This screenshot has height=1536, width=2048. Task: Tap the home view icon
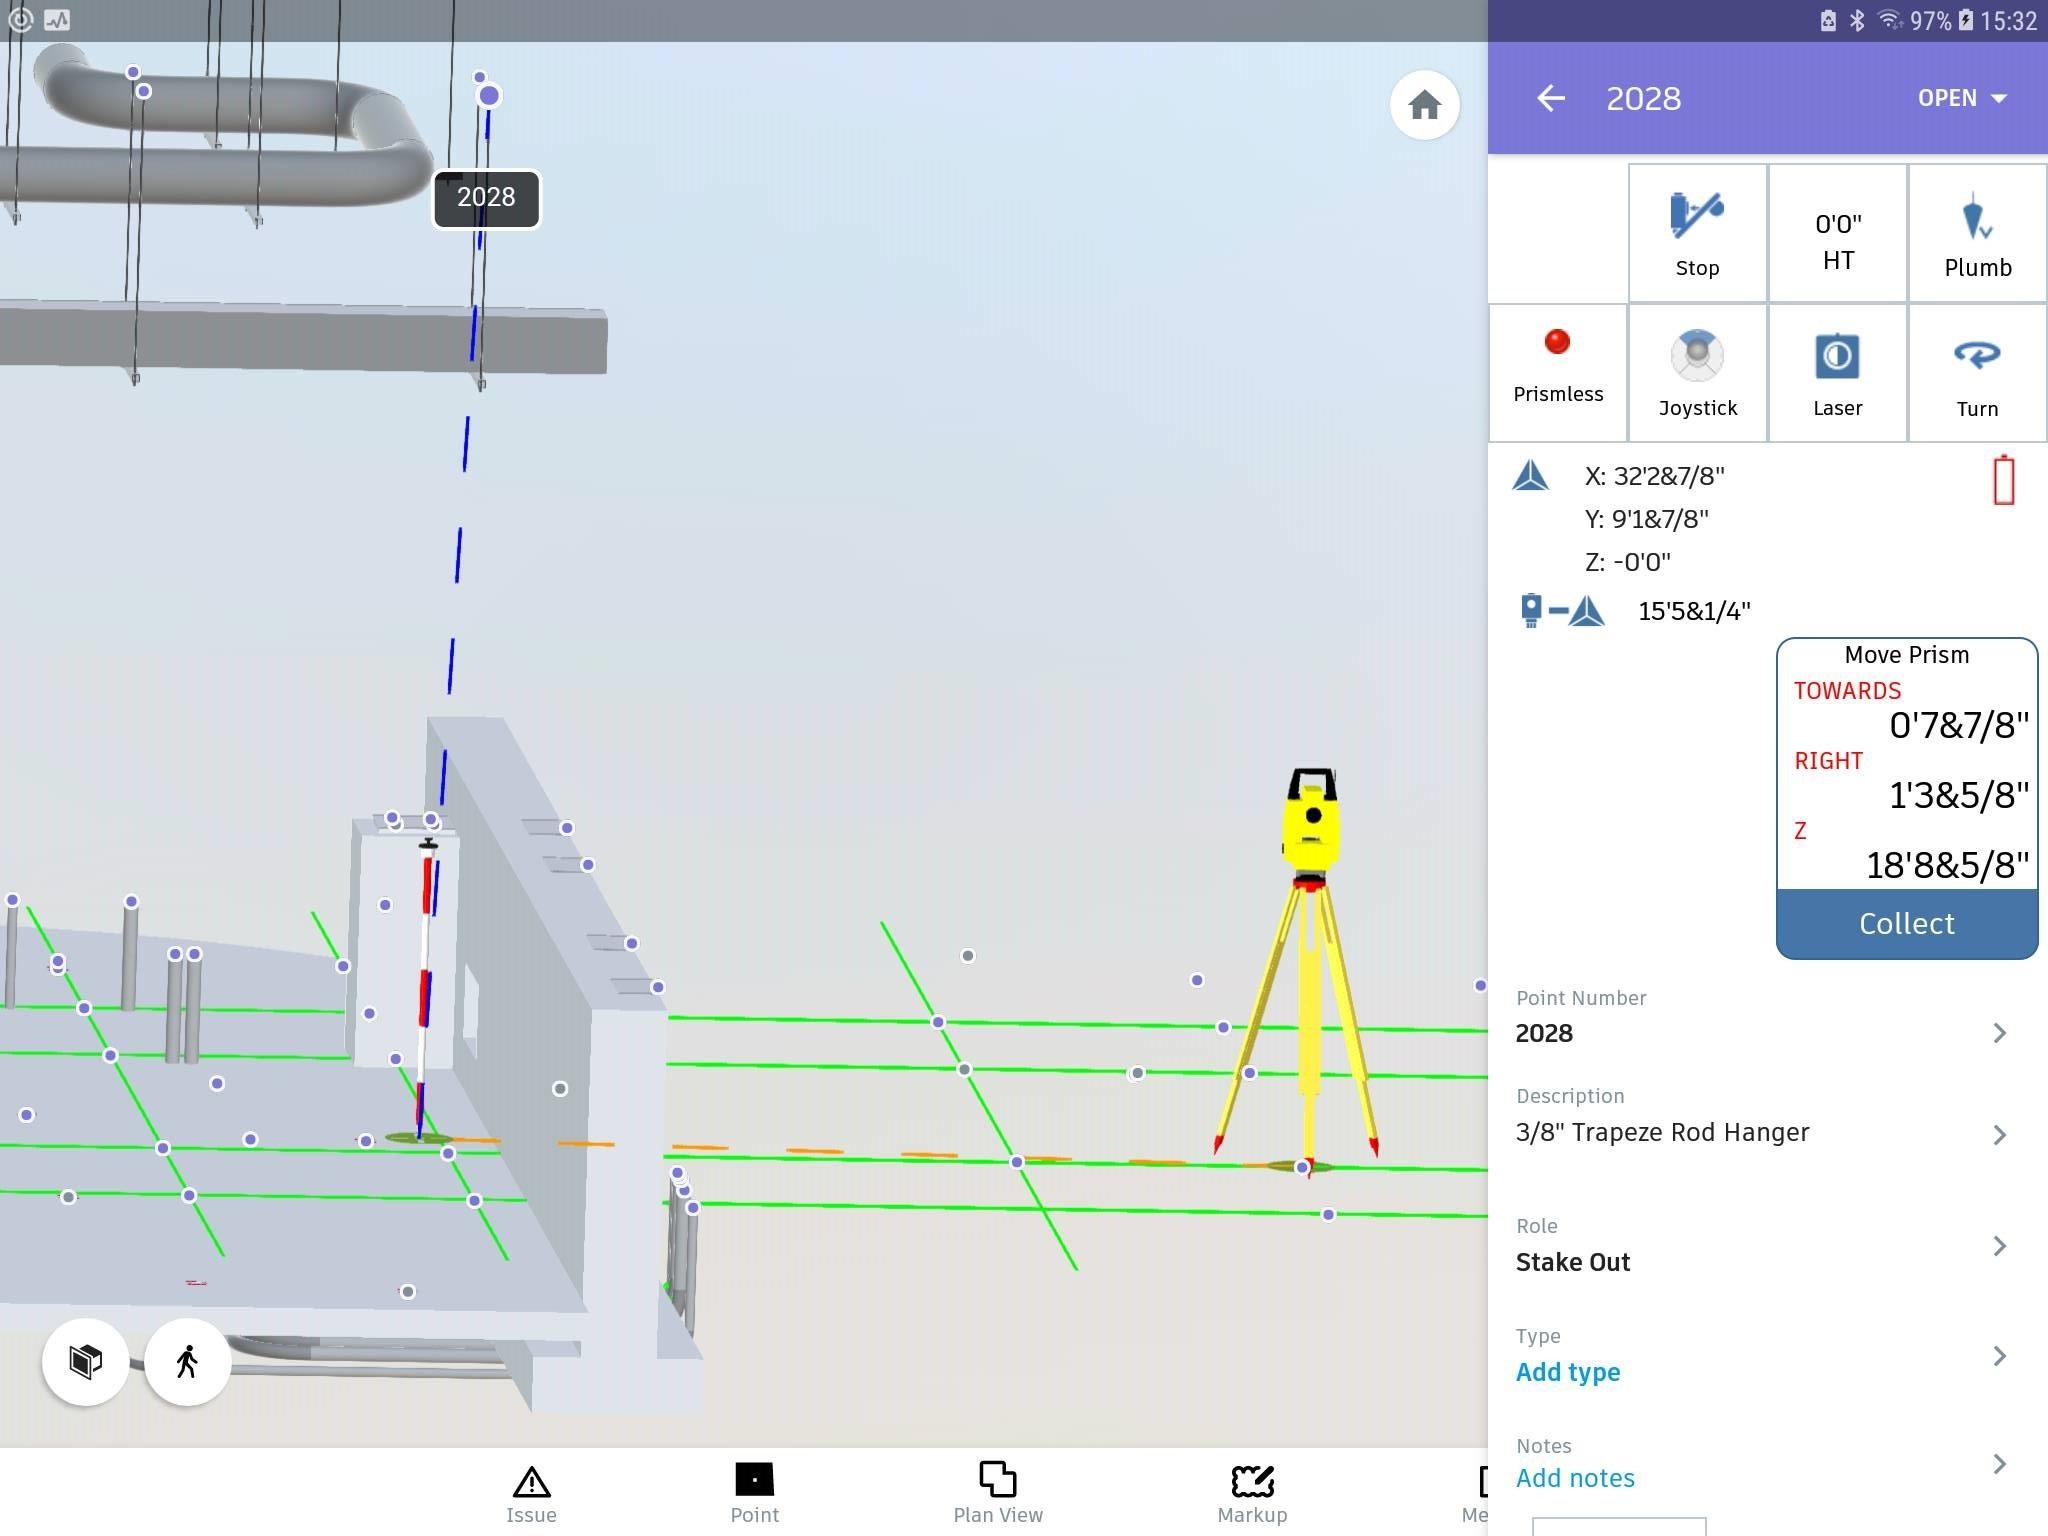point(1424,104)
